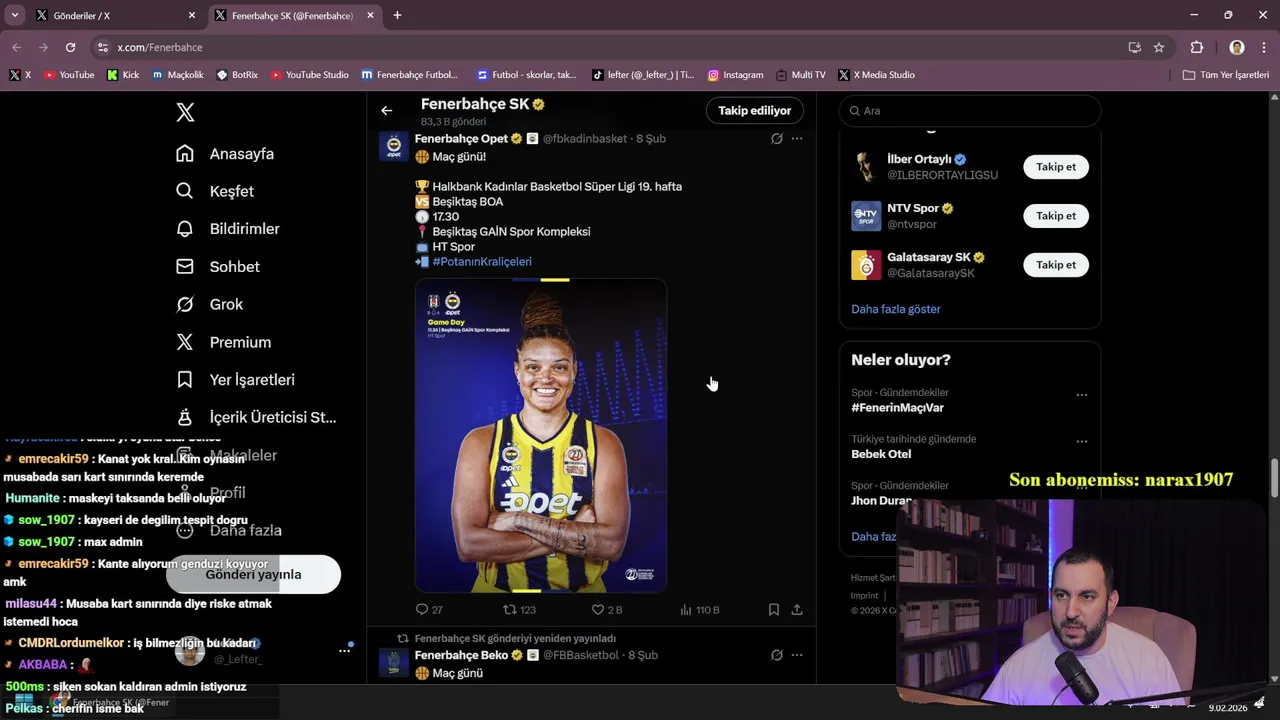Like the Fenerbahçe Opet post (2 B)
This screenshot has height=720, width=1280.
tap(598, 609)
